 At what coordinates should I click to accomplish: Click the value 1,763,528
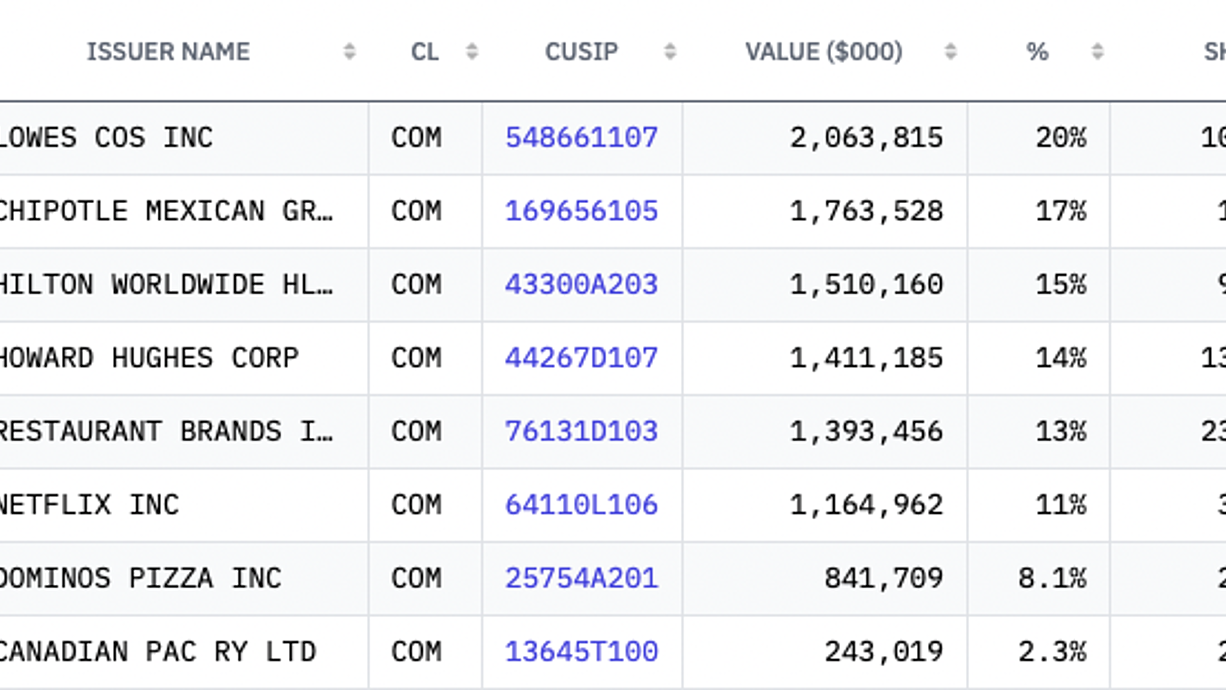coord(866,211)
